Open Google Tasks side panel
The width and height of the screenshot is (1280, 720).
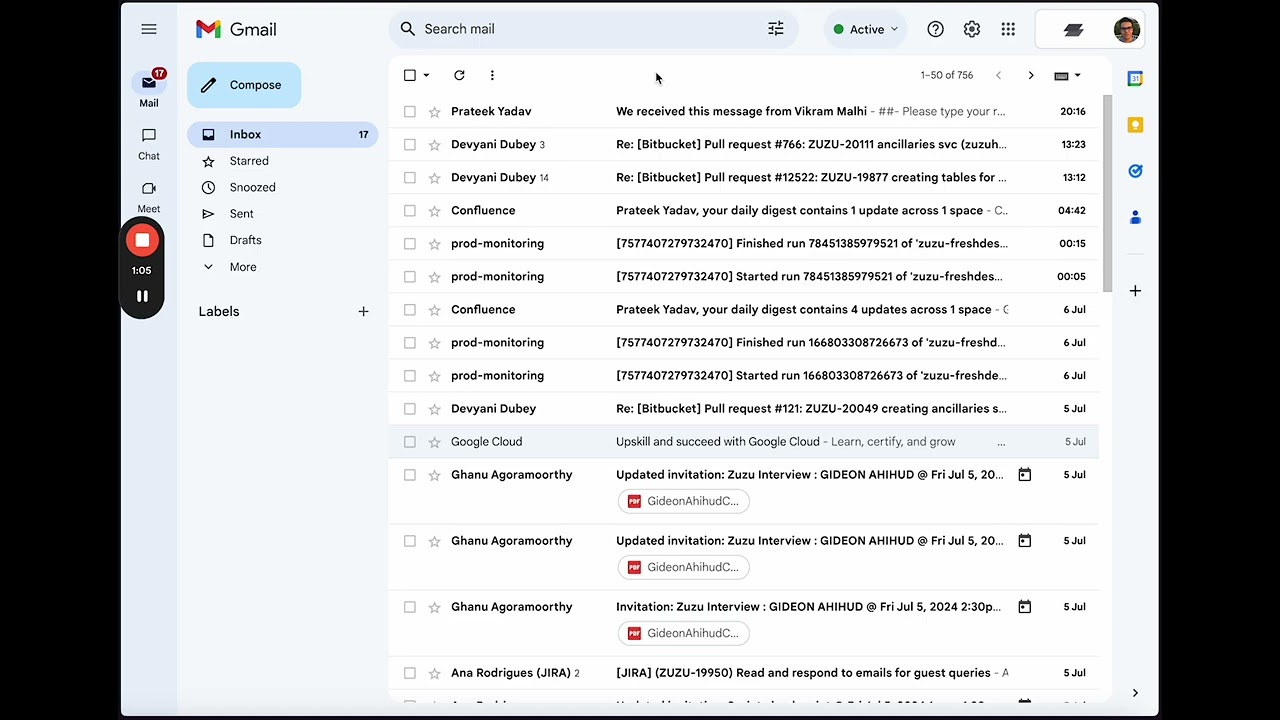coord(1135,171)
